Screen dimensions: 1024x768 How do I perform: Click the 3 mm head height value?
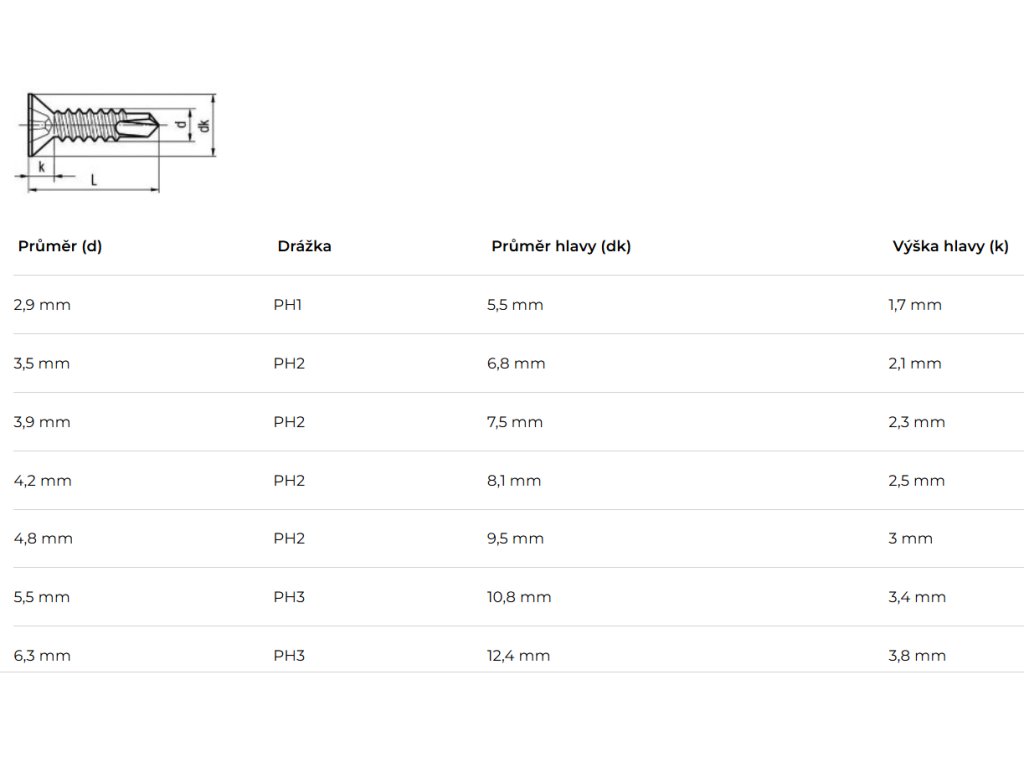(910, 539)
